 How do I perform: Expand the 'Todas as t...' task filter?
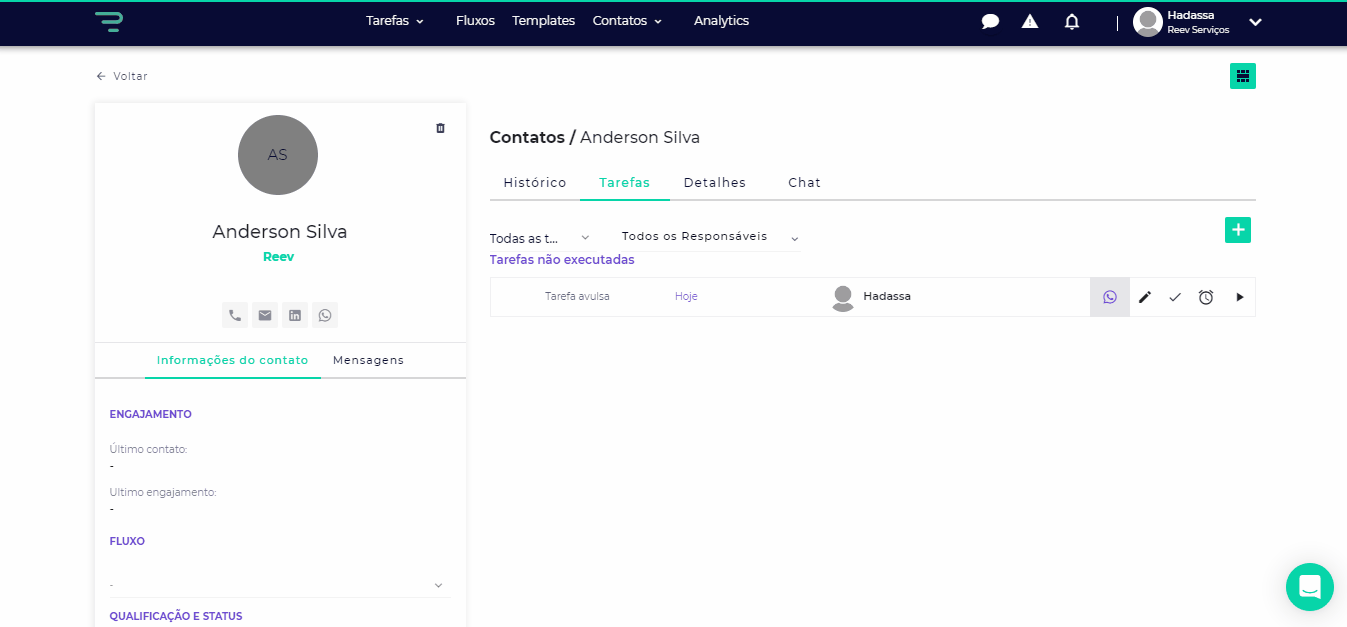[540, 238]
